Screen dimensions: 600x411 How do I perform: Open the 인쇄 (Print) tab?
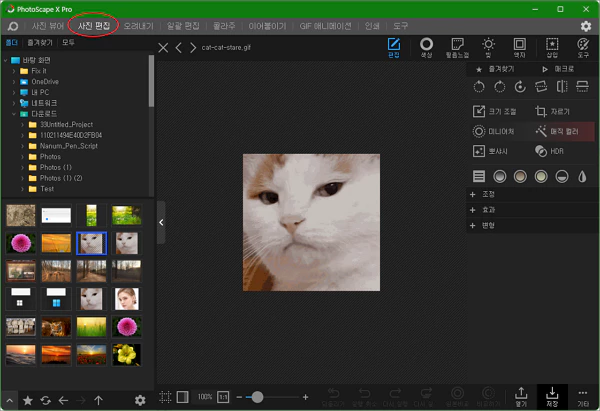click(372, 26)
